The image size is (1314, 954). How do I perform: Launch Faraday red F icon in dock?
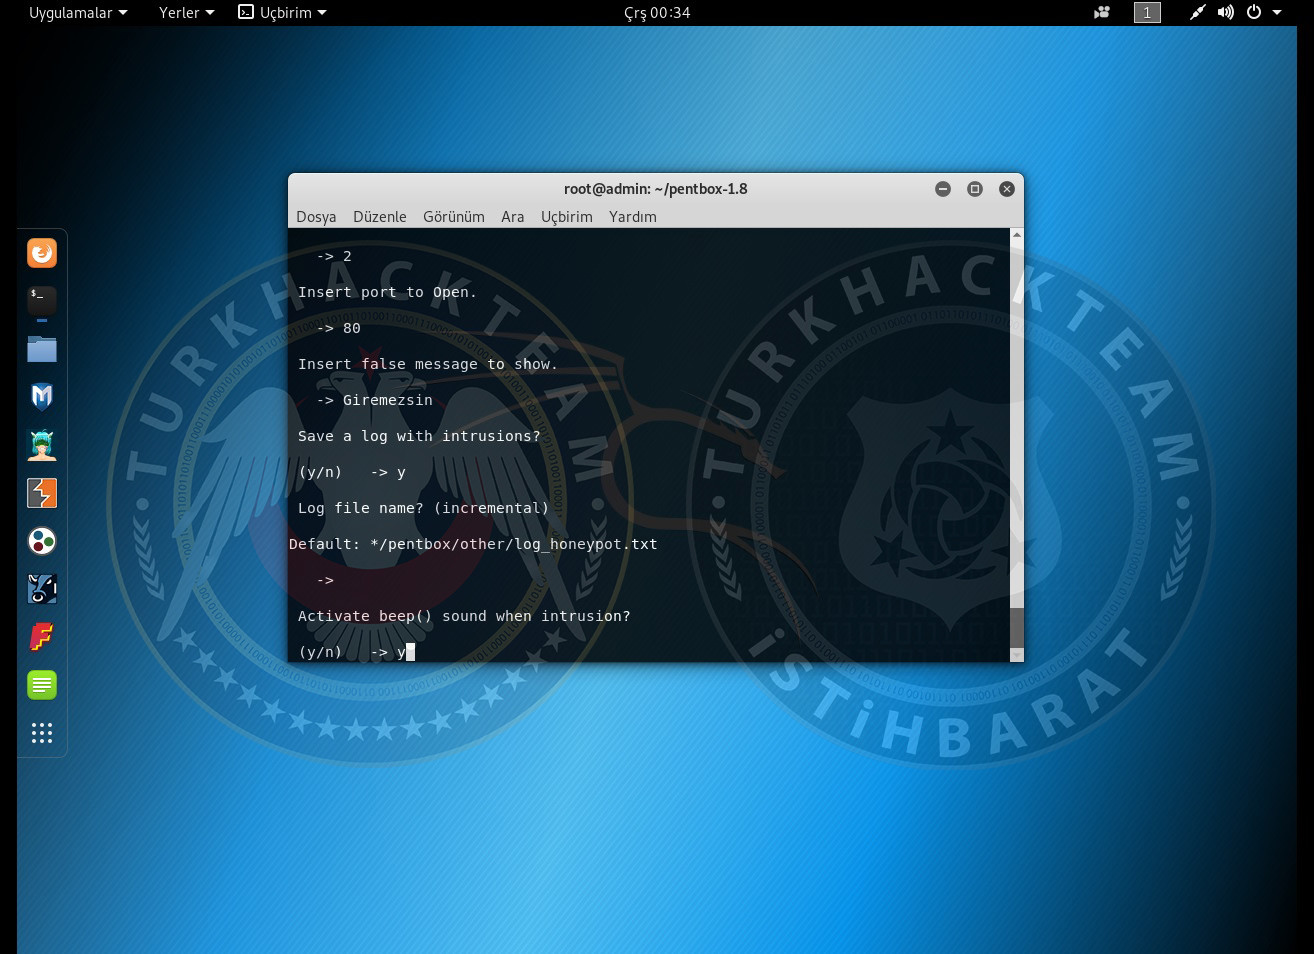pos(42,637)
